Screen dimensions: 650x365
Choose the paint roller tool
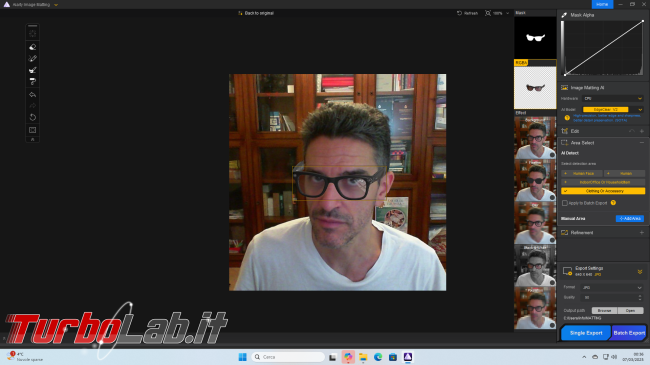[32, 81]
